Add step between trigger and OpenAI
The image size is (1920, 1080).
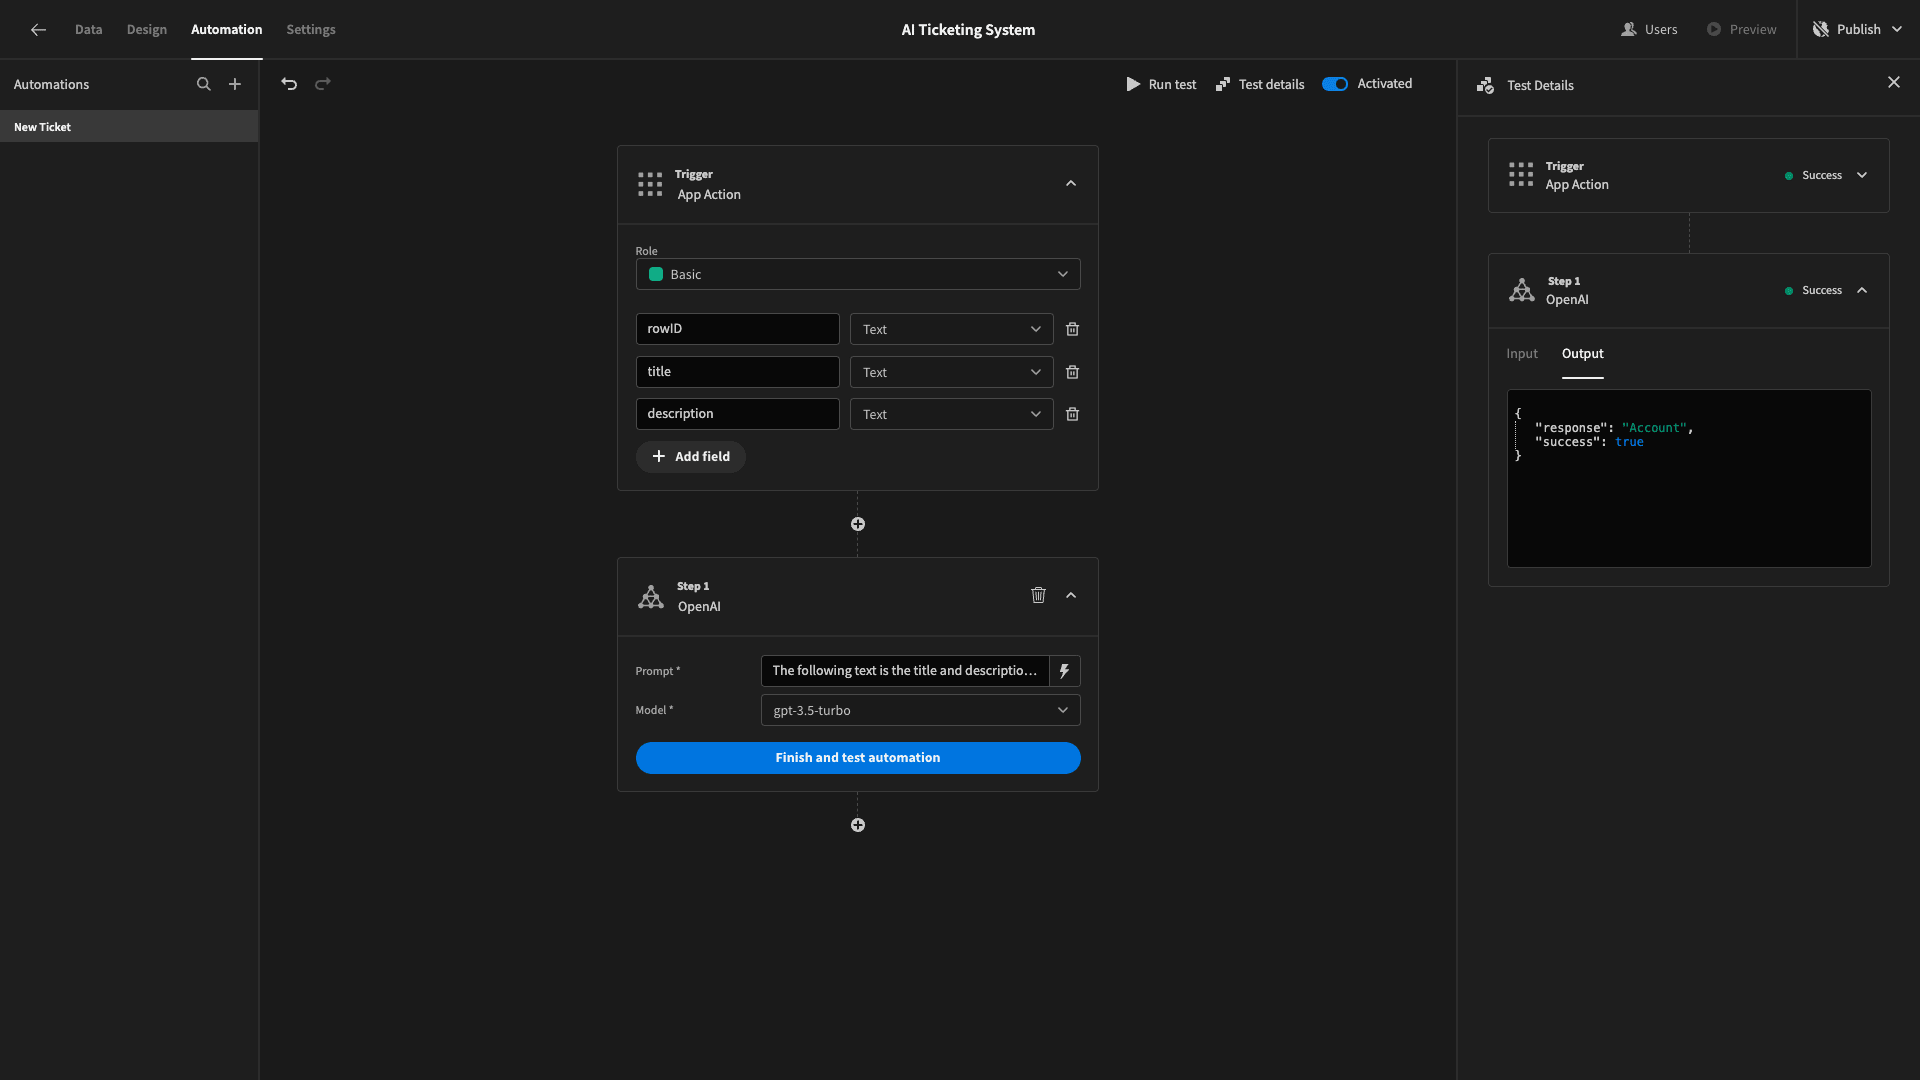[858, 524]
